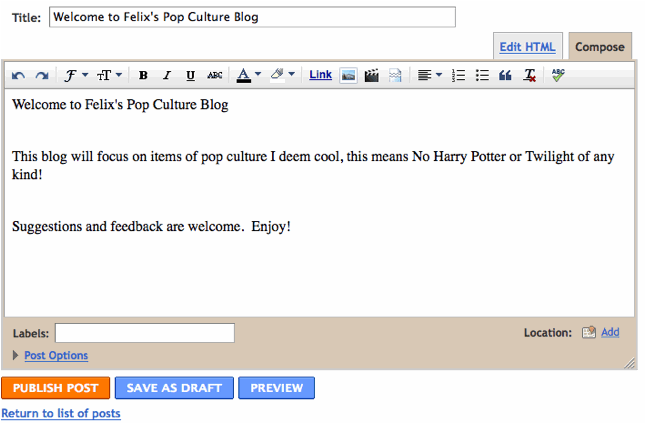Open the font size dropdown
Viewport: 646px width, 424px height.
click(109, 75)
